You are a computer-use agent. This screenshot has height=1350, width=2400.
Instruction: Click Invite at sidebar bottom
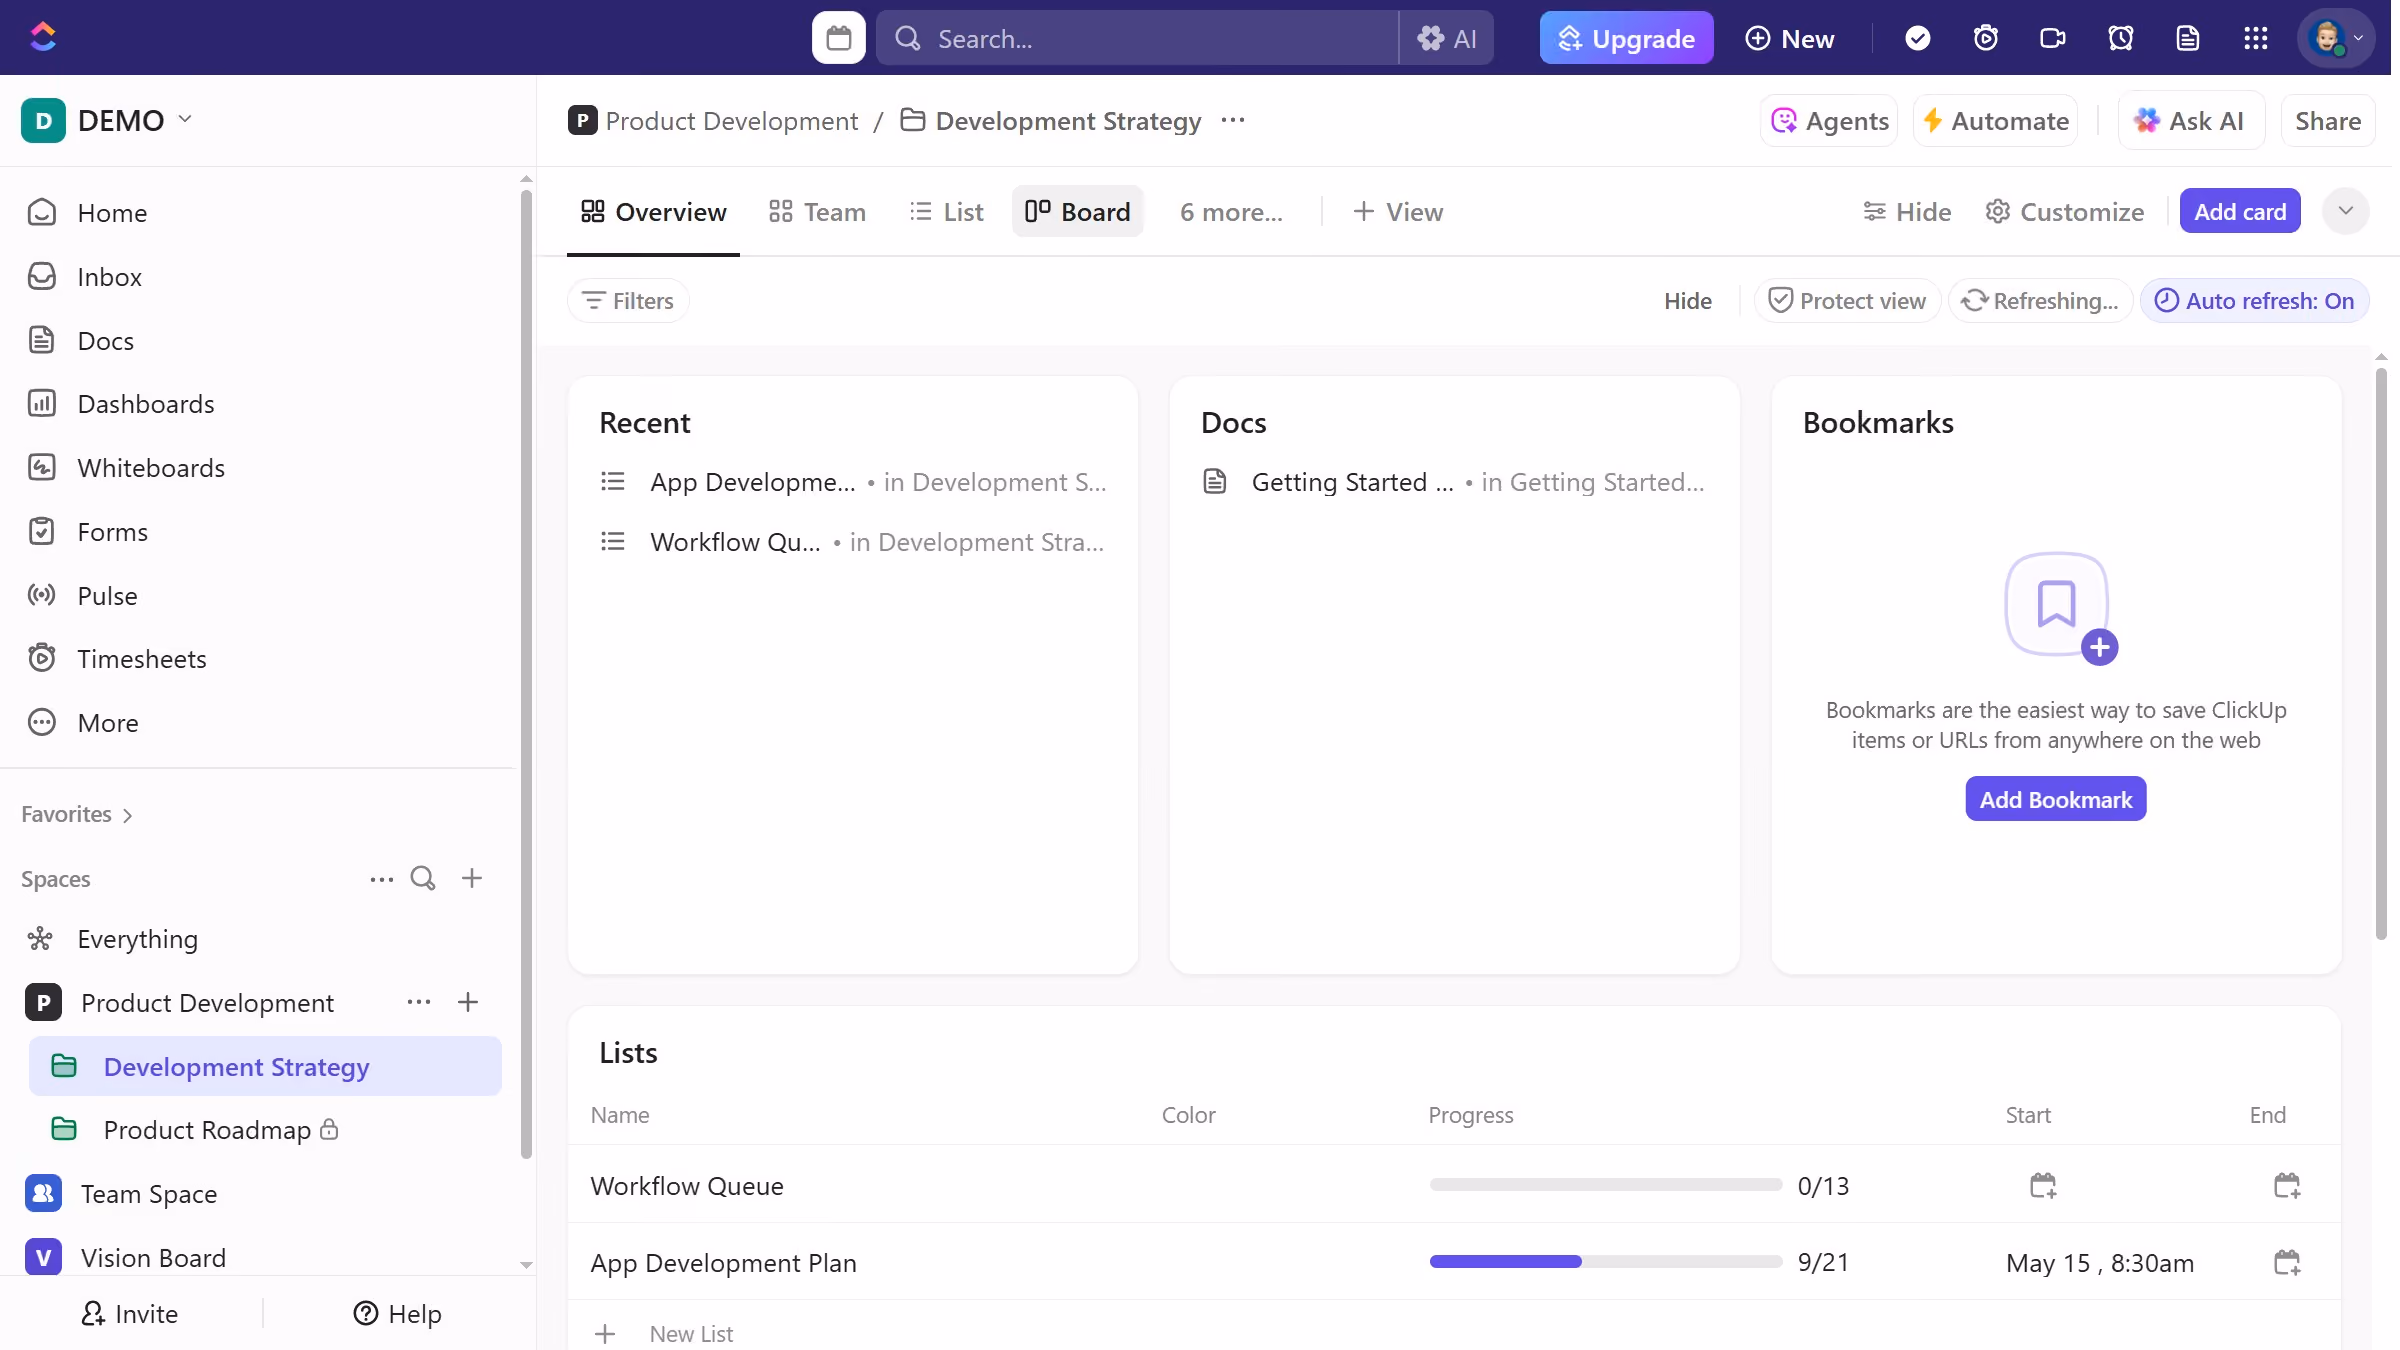pos(130,1314)
